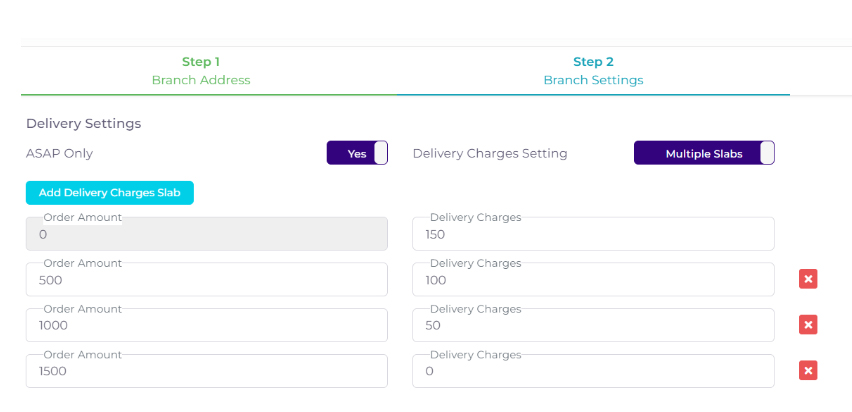Toggle the ASAP Only Yes switch
This screenshot has width=852, height=412.
[x=357, y=153]
